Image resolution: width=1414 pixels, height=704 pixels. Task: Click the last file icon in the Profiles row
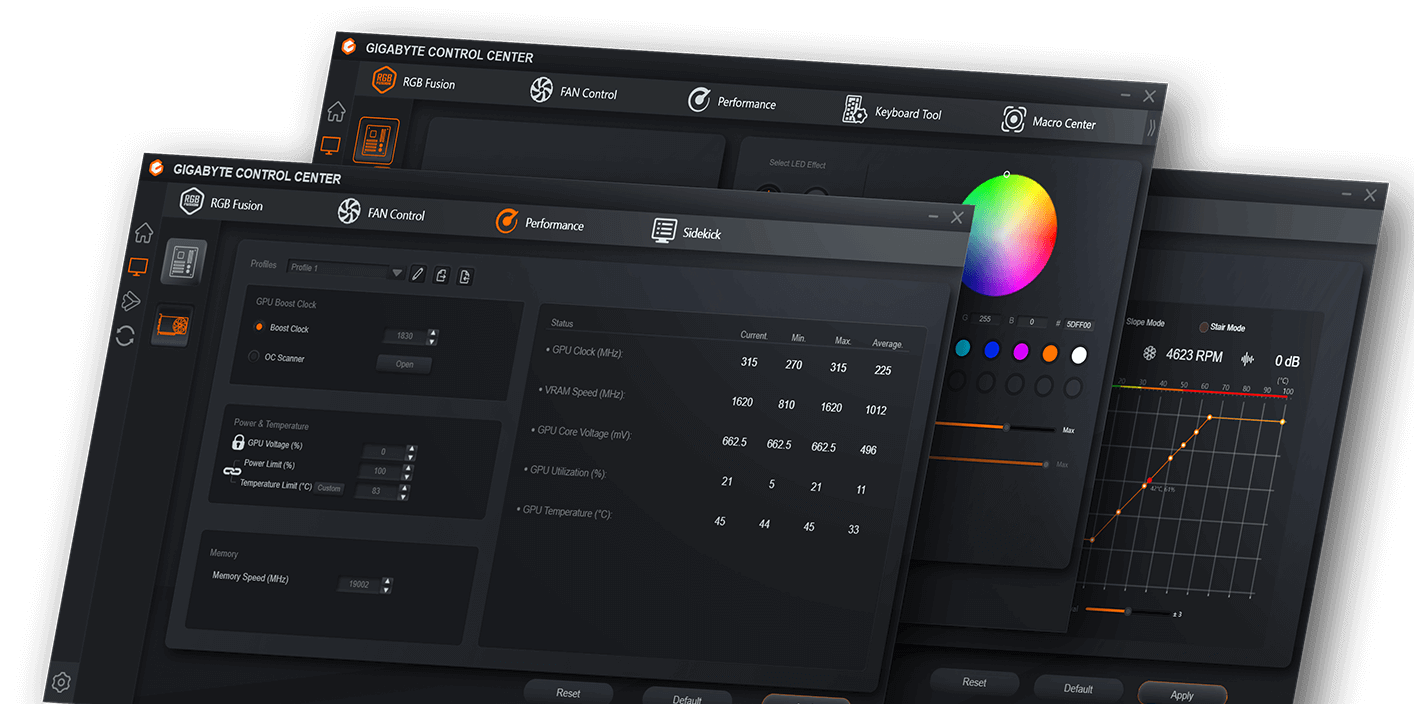click(x=464, y=277)
